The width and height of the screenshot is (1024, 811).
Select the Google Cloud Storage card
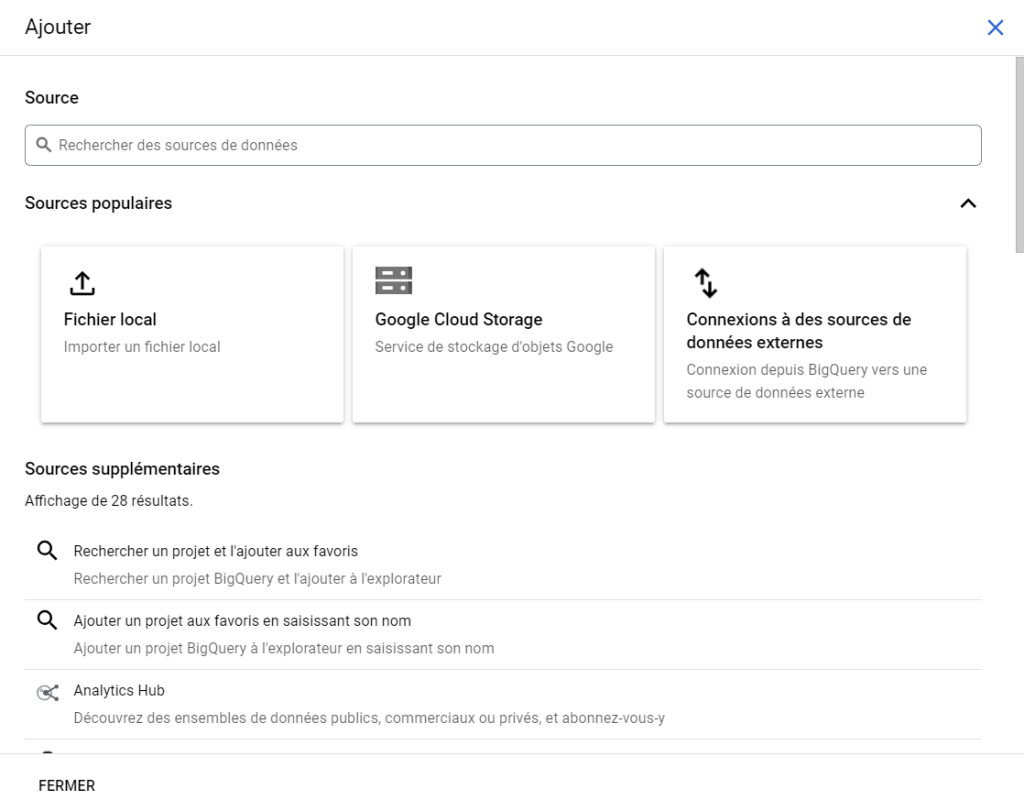[503, 334]
